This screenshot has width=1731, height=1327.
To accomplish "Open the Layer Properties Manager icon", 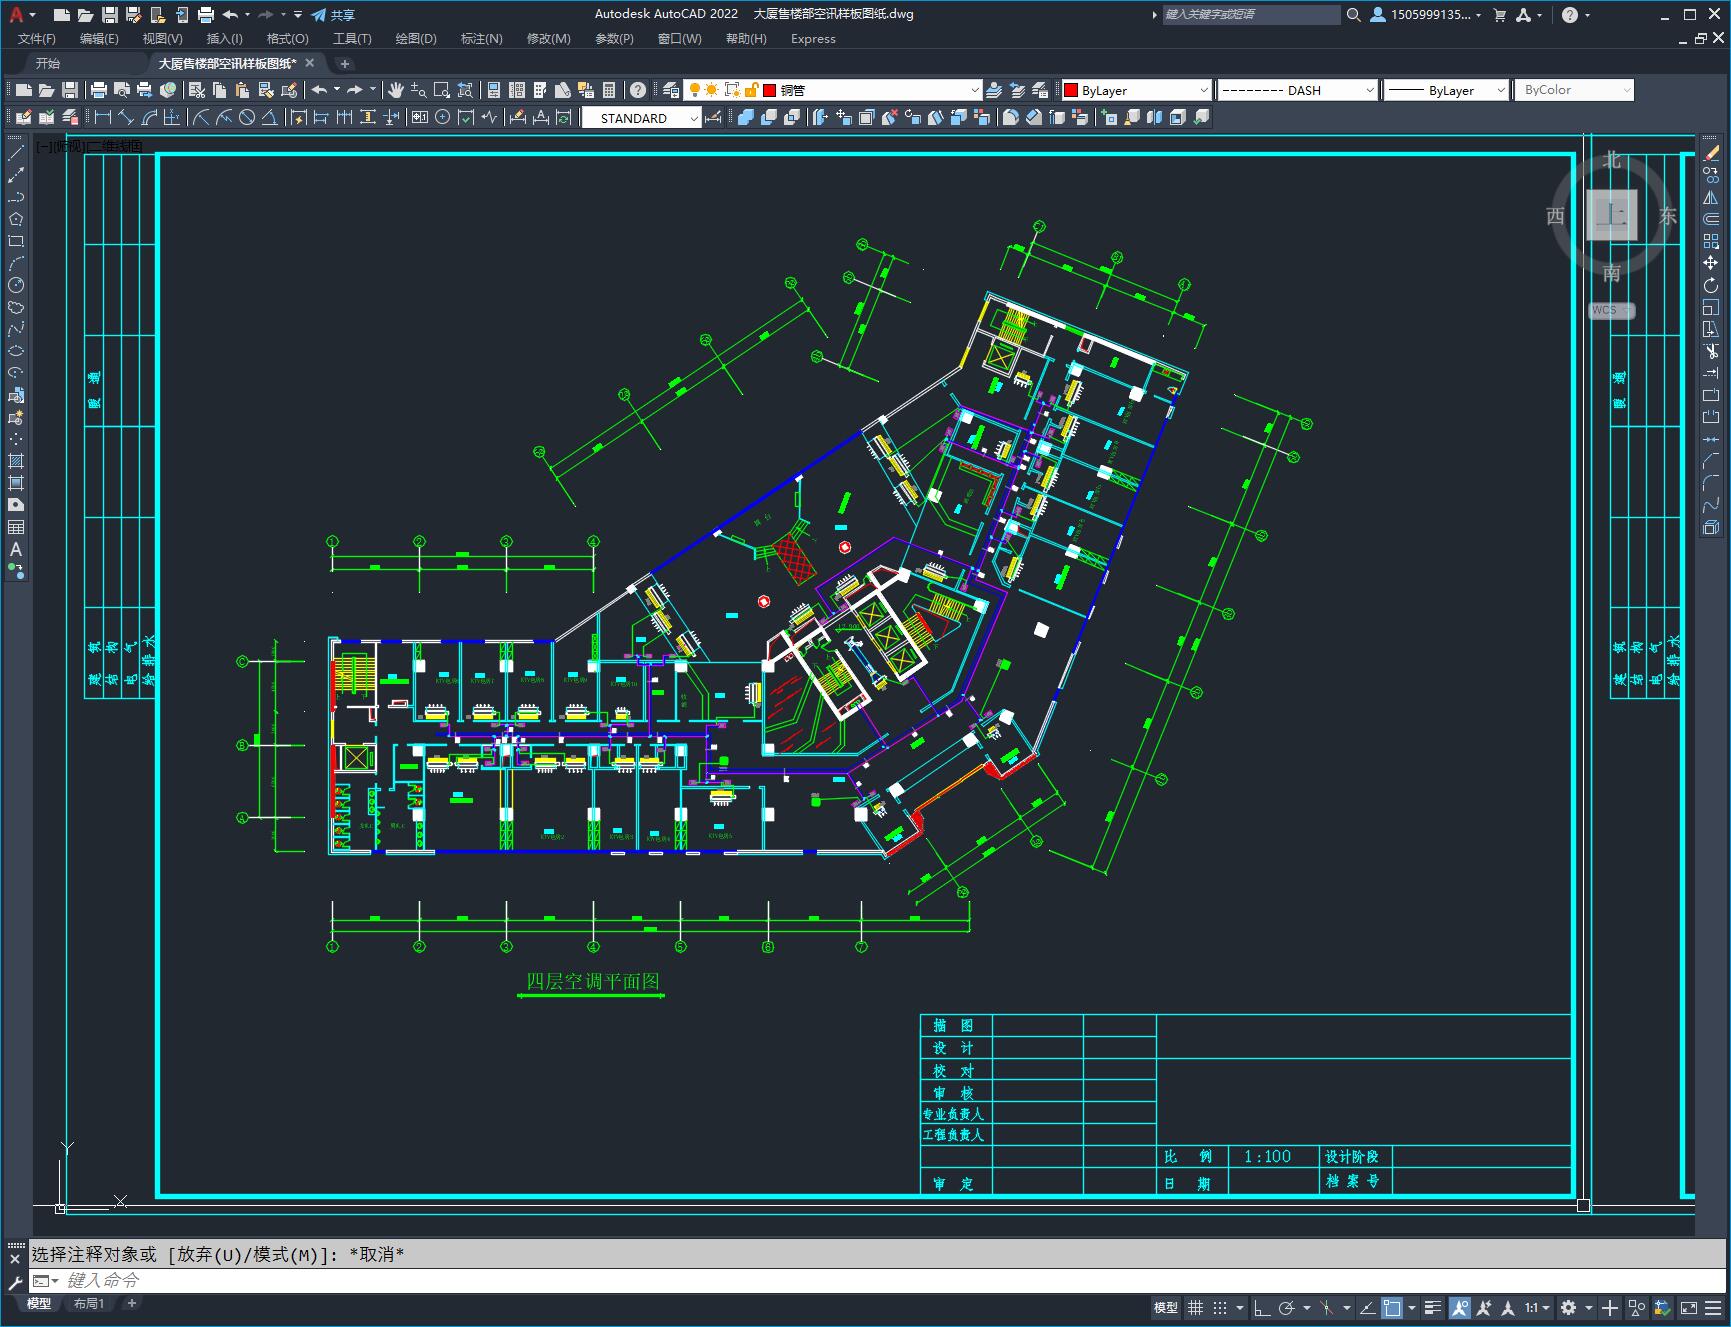I will pyautogui.click(x=671, y=90).
